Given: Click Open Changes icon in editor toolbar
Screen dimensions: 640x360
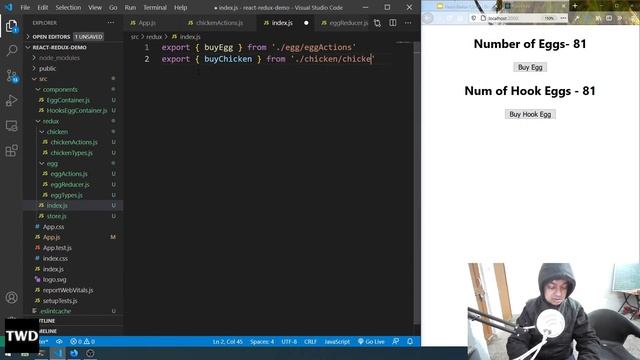Looking at the screenshot, I should pyautogui.click(x=378, y=23).
